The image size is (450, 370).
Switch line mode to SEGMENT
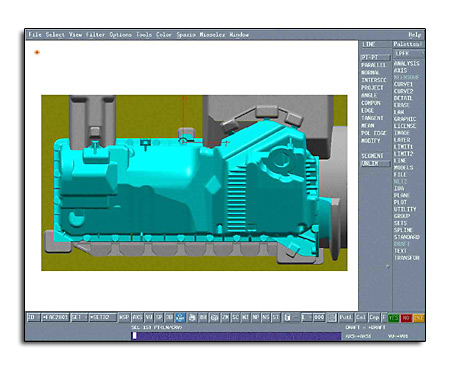click(x=373, y=156)
